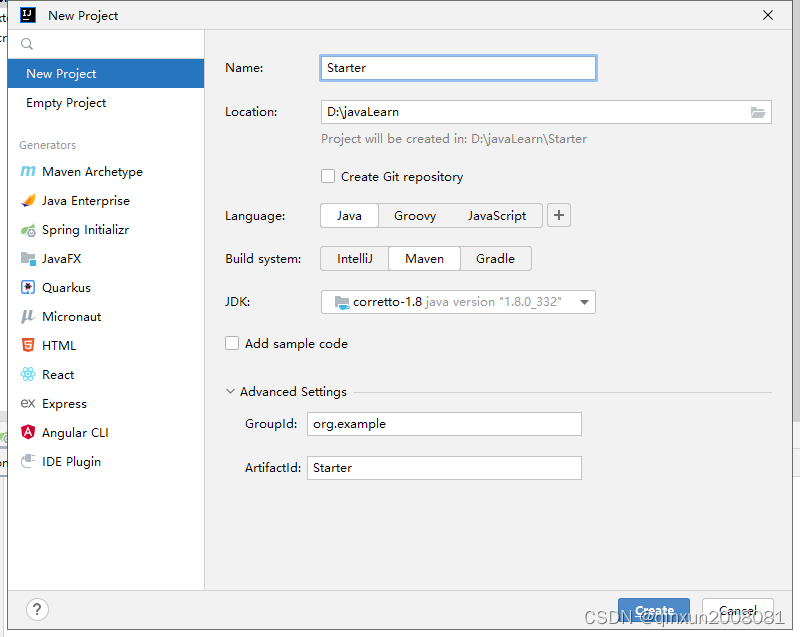Click the Cancel button
Viewport: 800px width, 637px height.
pyautogui.click(x=738, y=610)
